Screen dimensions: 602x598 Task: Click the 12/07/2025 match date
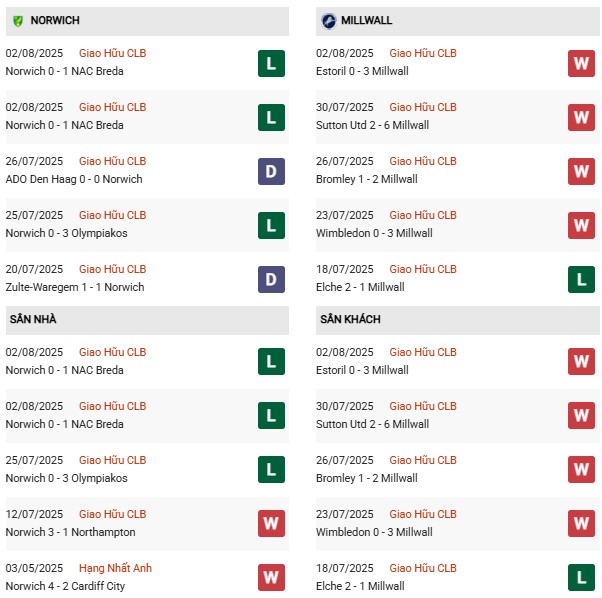34,514
